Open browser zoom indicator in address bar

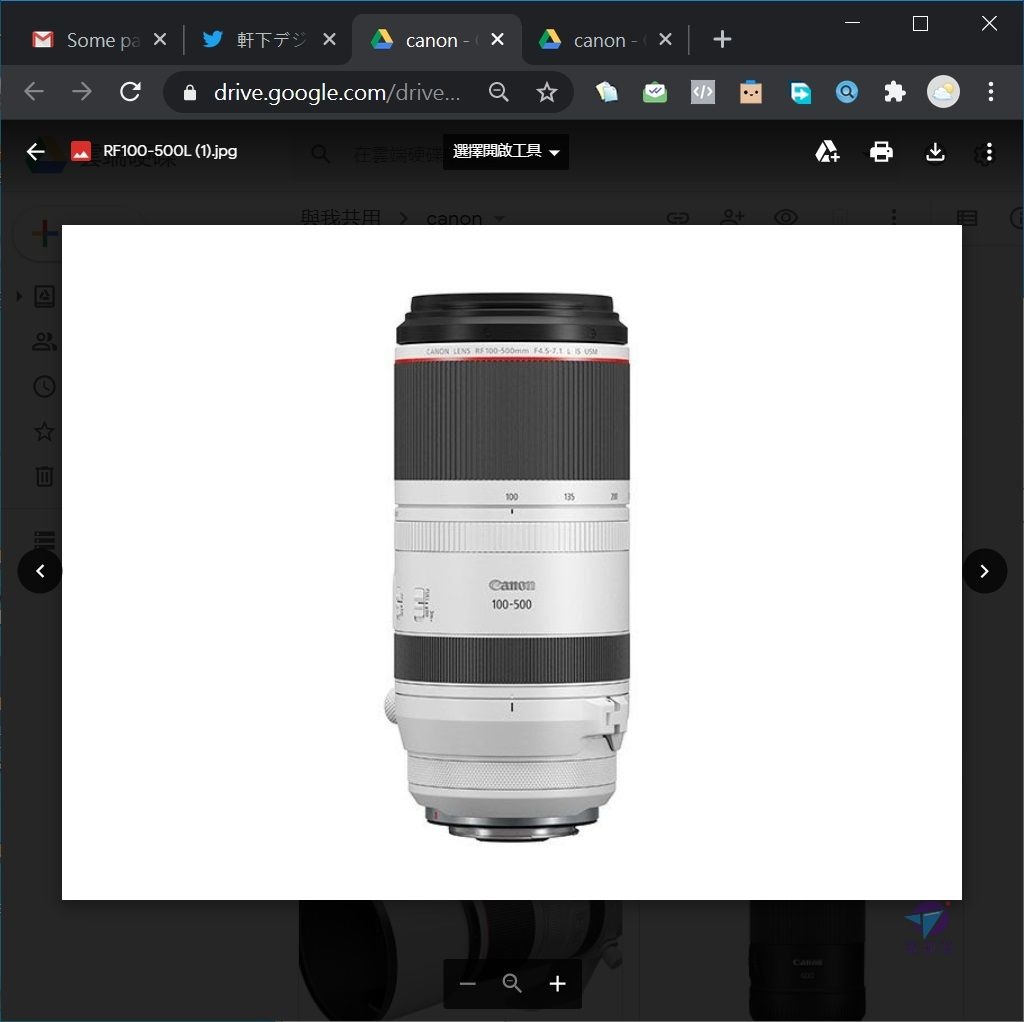(498, 92)
